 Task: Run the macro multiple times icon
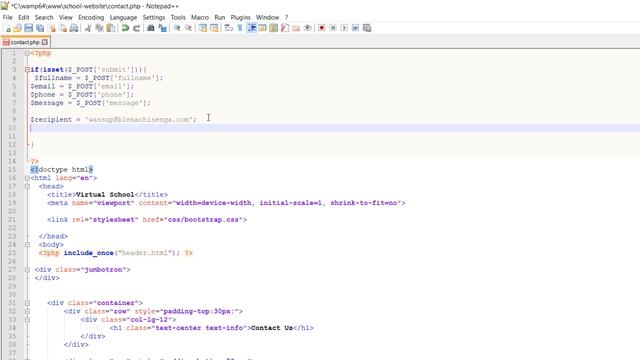pos(356,28)
